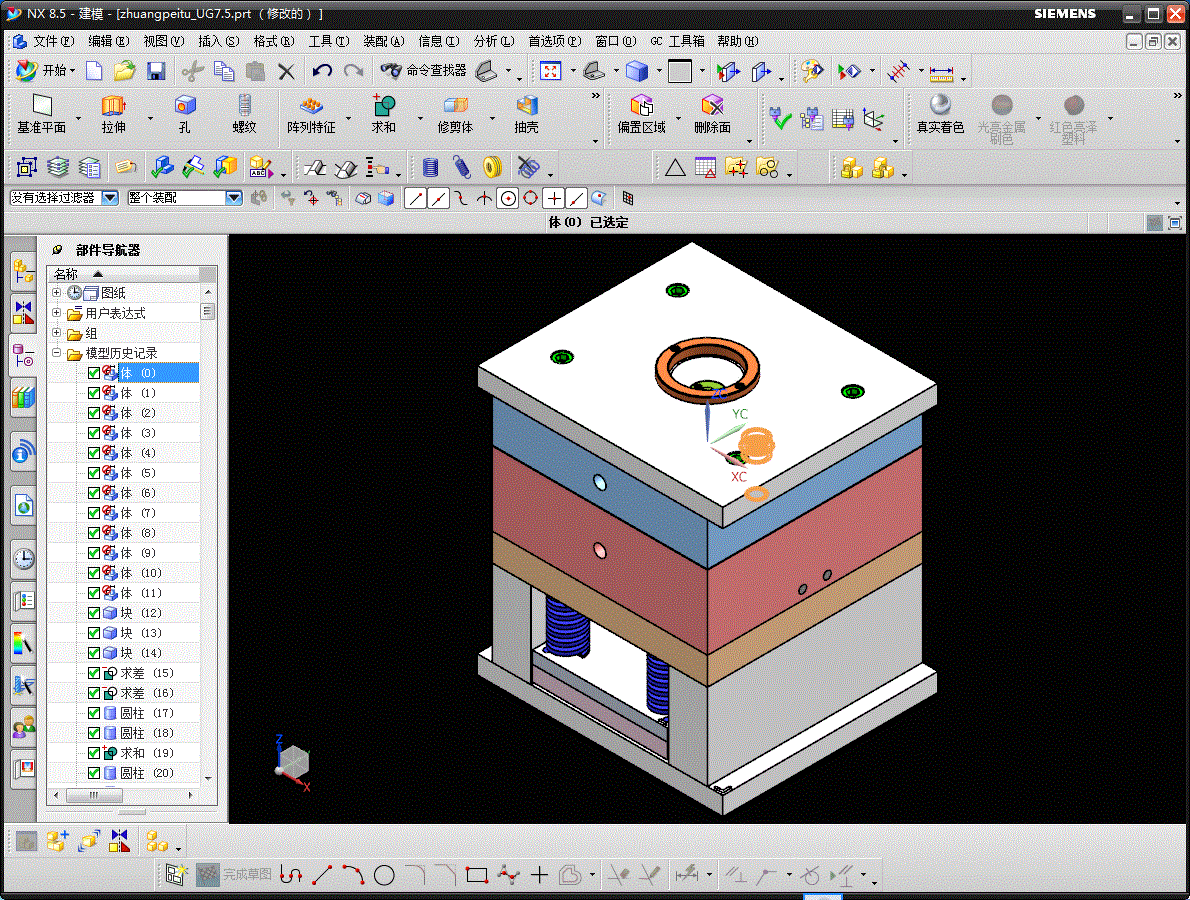Collapse the 模型历史记录 tree node
The height and width of the screenshot is (900, 1190).
coord(57,353)
